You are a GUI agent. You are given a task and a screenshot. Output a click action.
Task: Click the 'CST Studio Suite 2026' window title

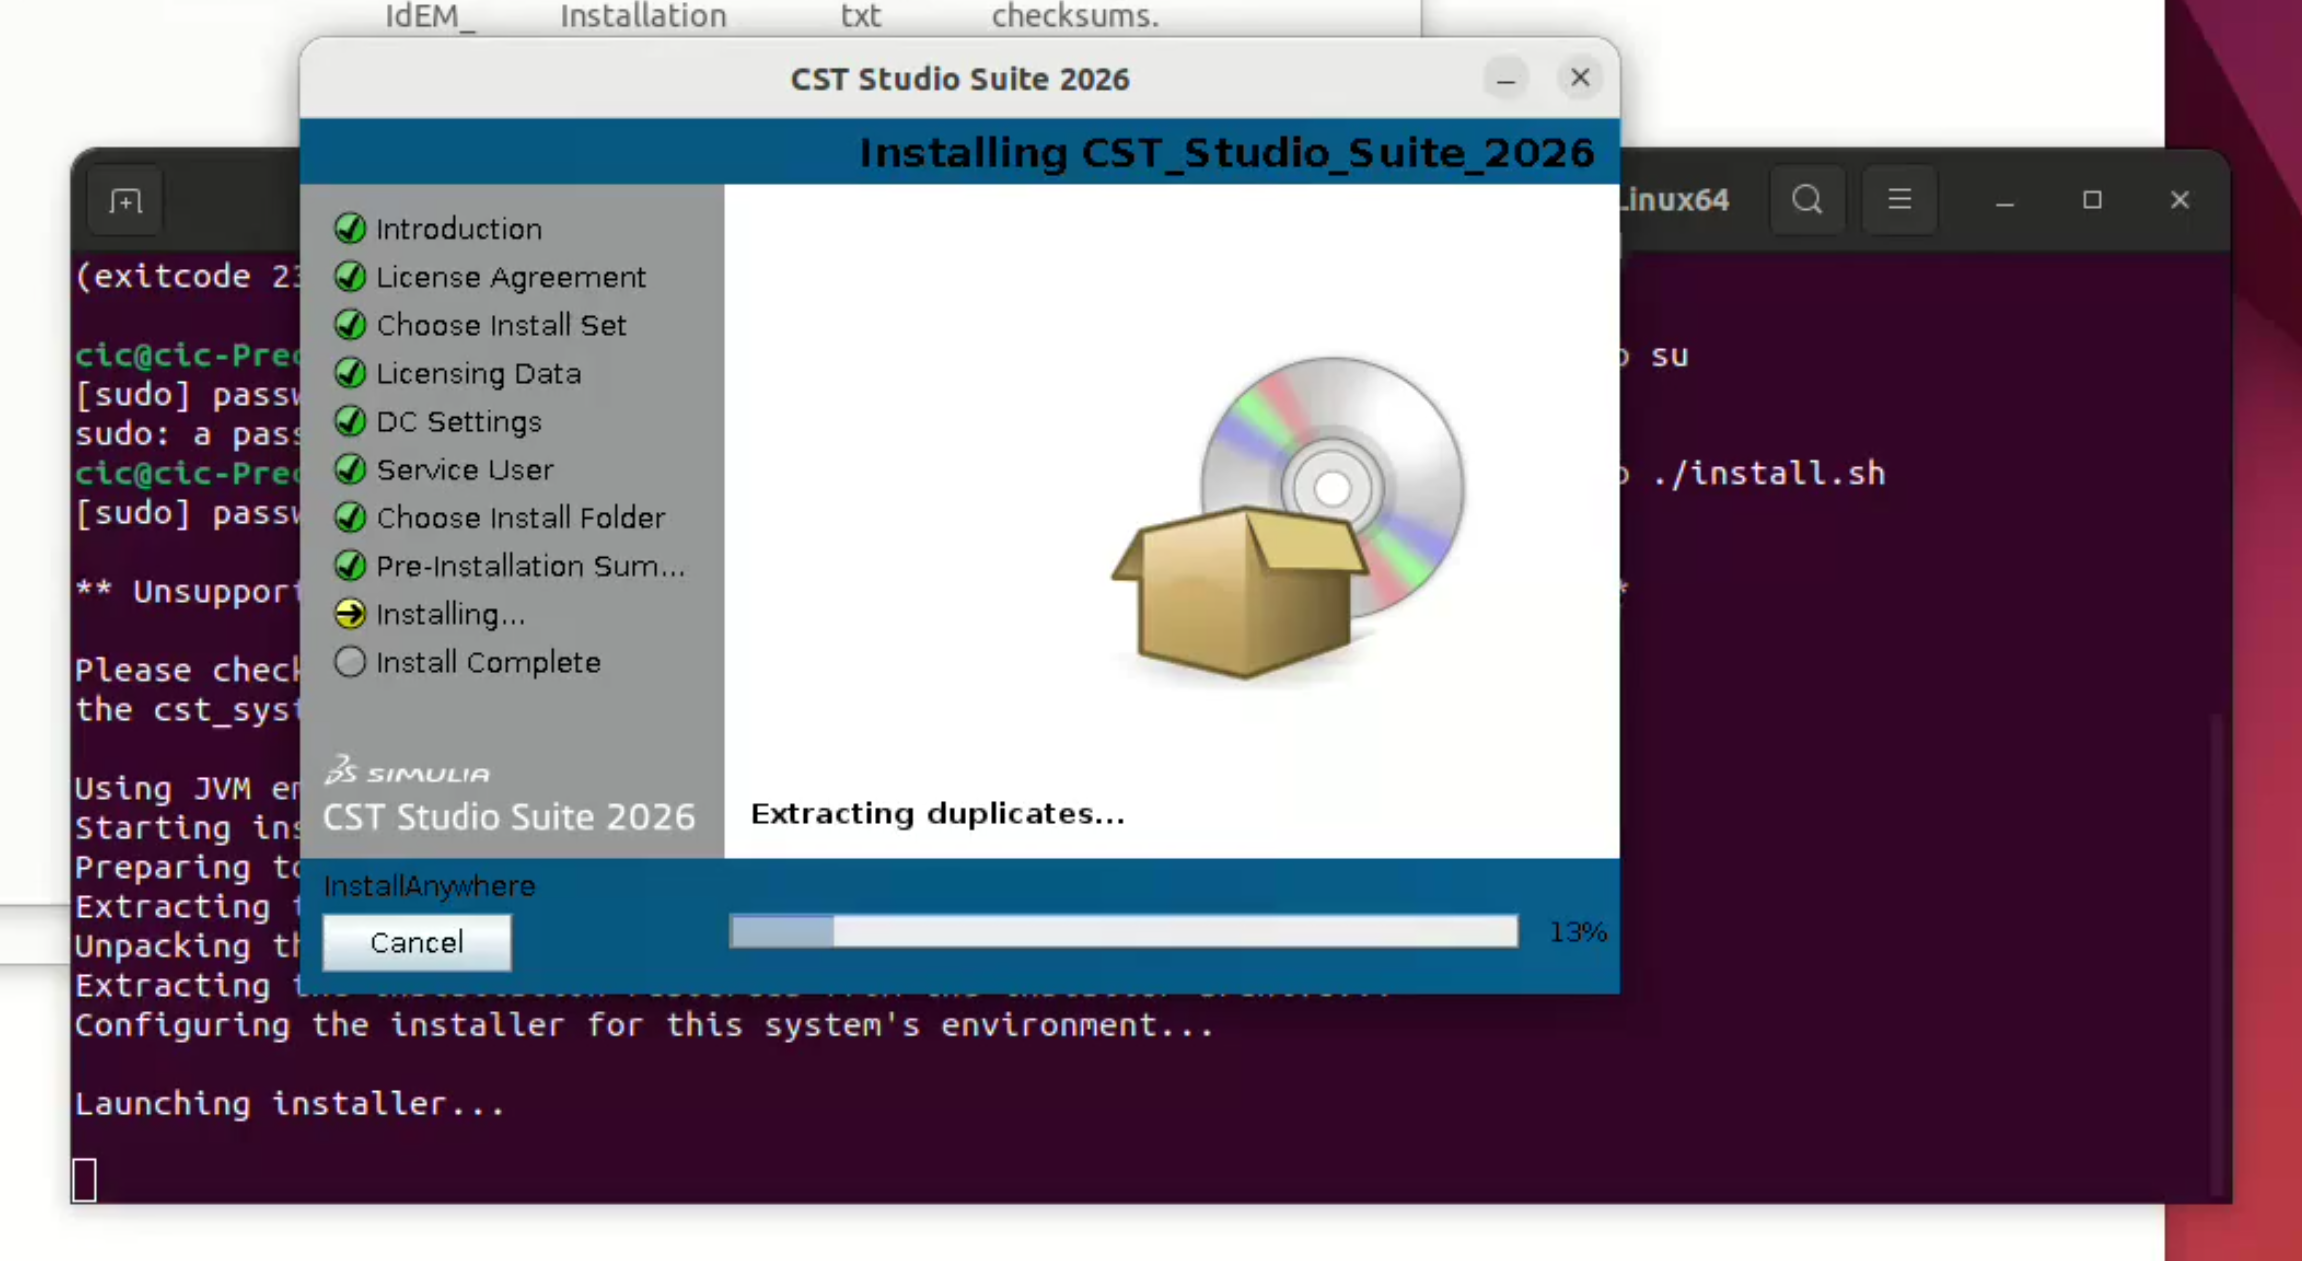click(959, 79)
